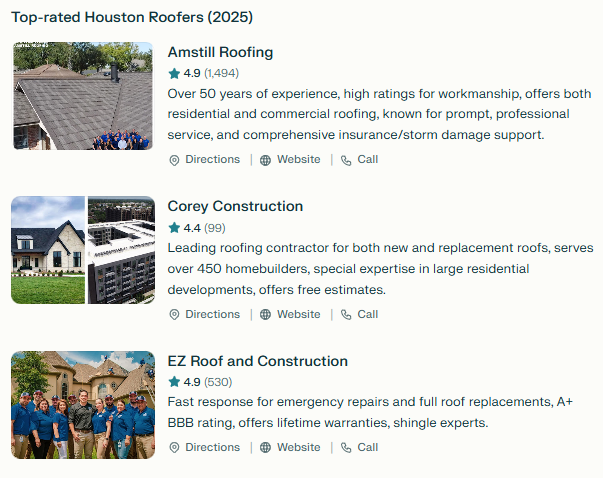Click the star rating icon for Amstill Roofing
This screenshot has width=603, height=478.
tap(174, 73)
